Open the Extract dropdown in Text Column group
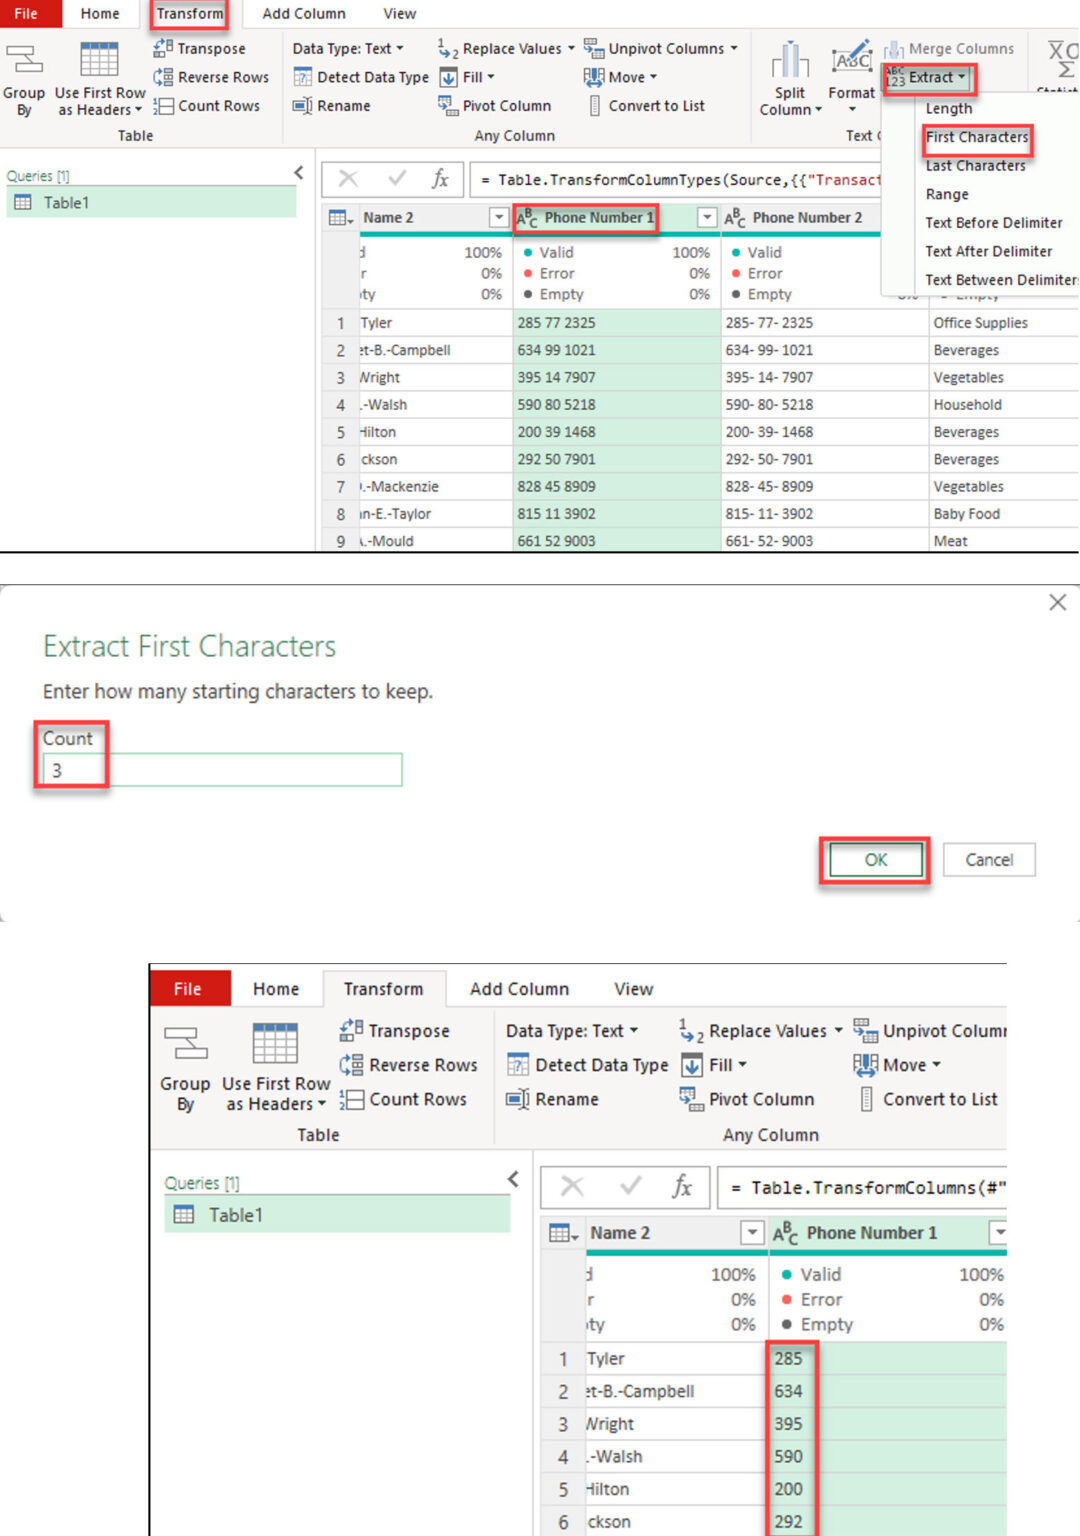Screen dimensions: 1080x1536 coord(930,77)
